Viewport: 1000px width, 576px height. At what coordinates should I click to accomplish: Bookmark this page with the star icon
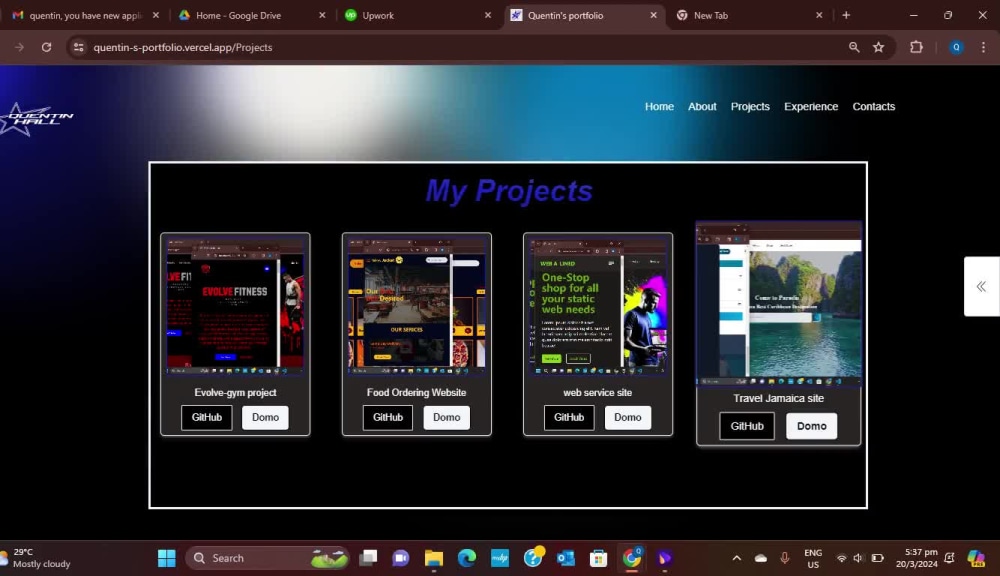(879, 47)
